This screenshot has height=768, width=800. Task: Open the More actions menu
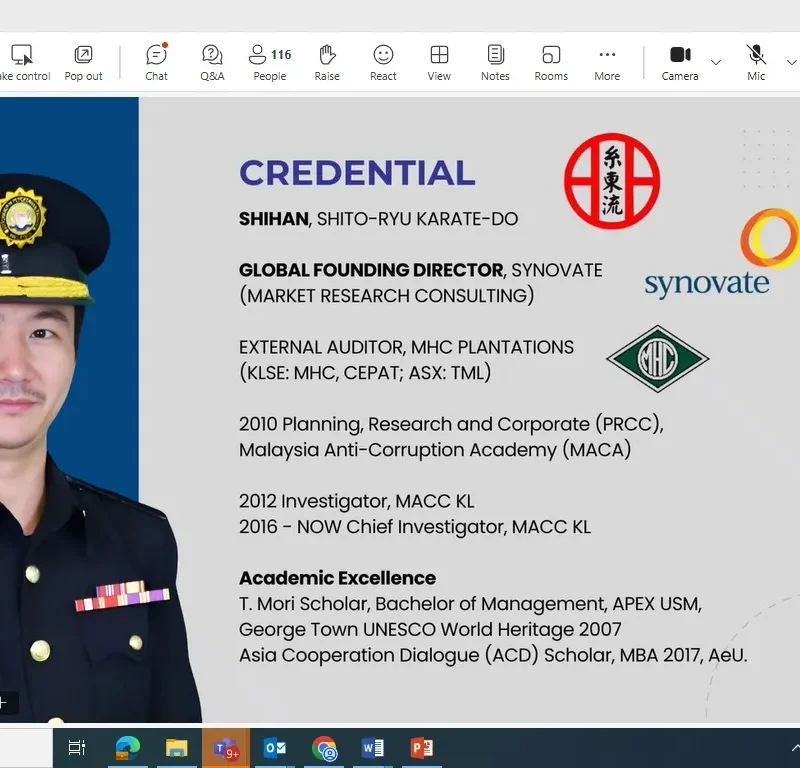[607, 63]
